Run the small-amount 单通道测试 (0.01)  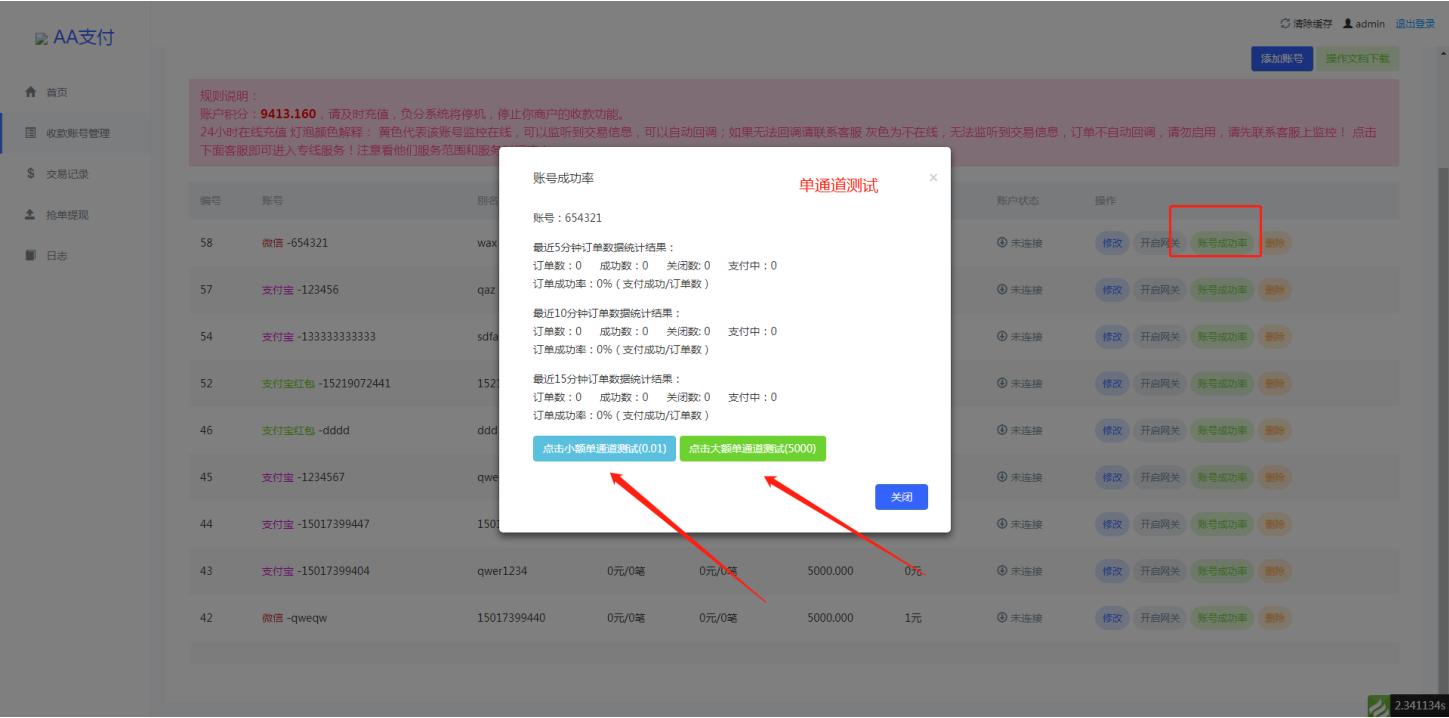pos(604,449)
